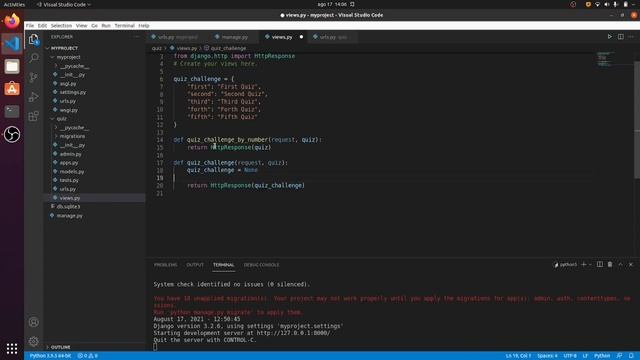Open notifications bell in status bar
The height and width of the screenshot is (360, 640).
click(x=631, y=356)
